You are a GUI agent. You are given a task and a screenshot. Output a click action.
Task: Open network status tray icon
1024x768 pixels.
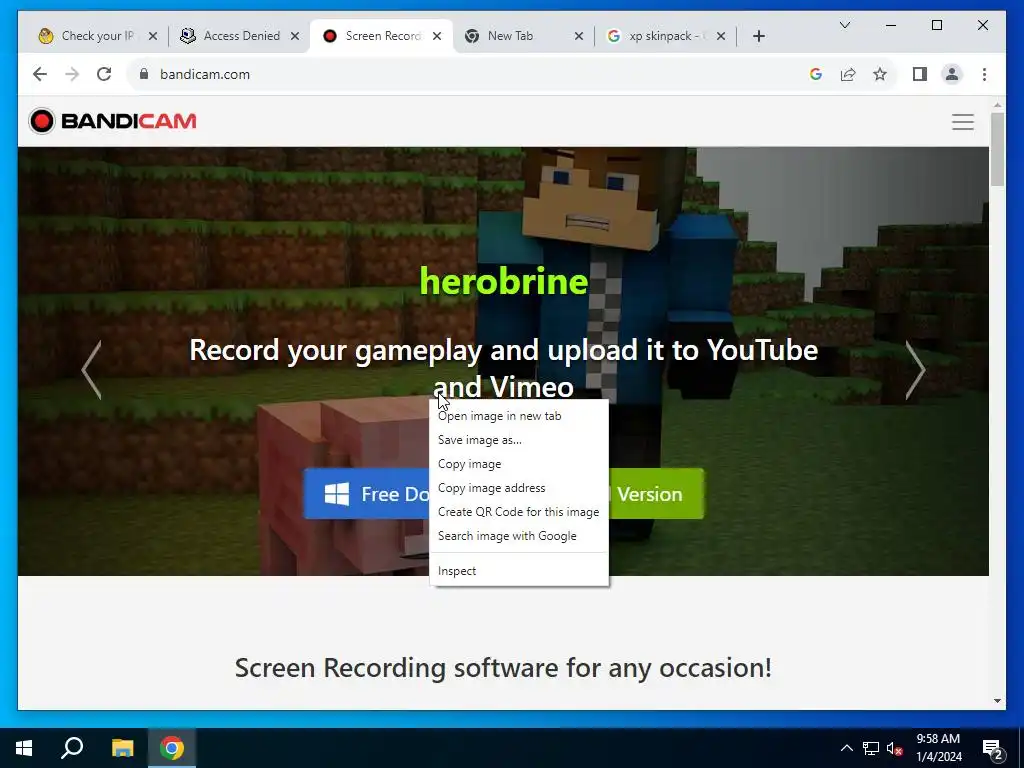click(x=871, y=748)
